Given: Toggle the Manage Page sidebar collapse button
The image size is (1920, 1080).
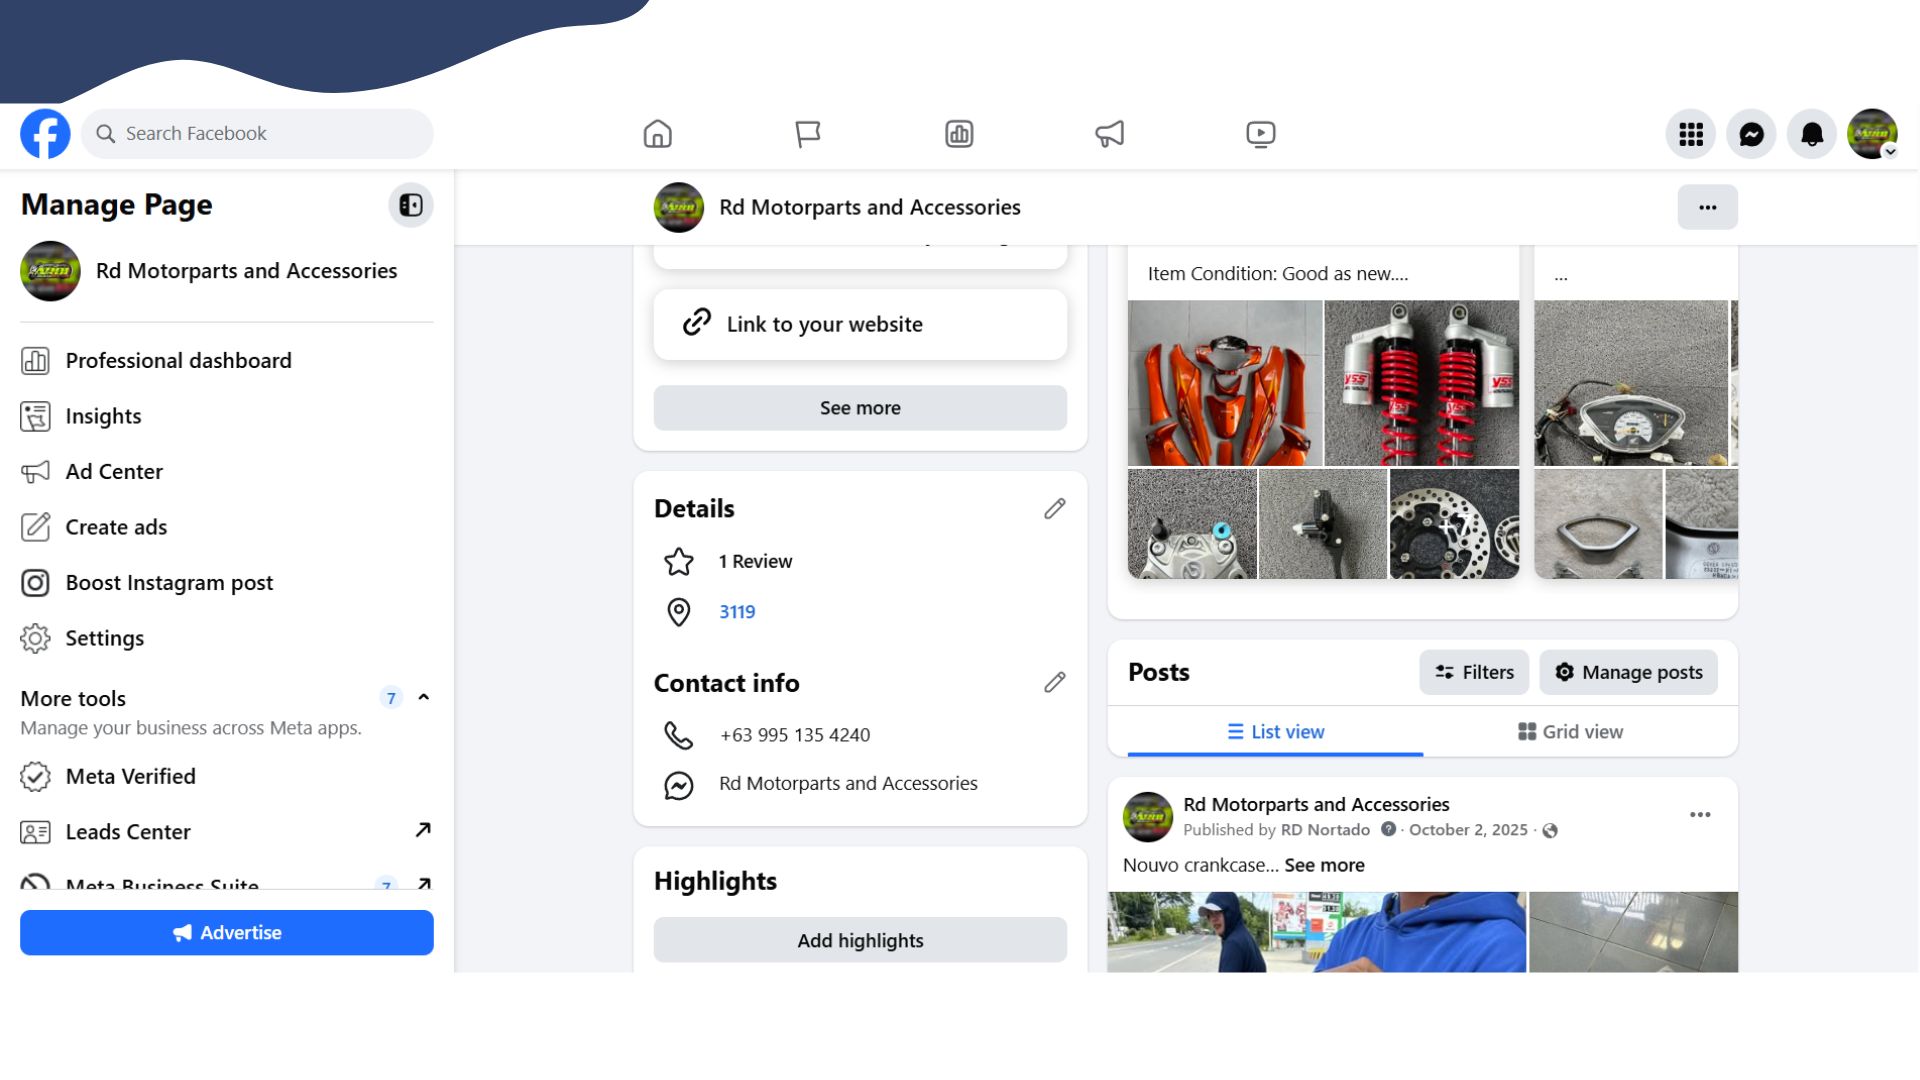Looking at the screenshot, I should (x=410, y=205).
